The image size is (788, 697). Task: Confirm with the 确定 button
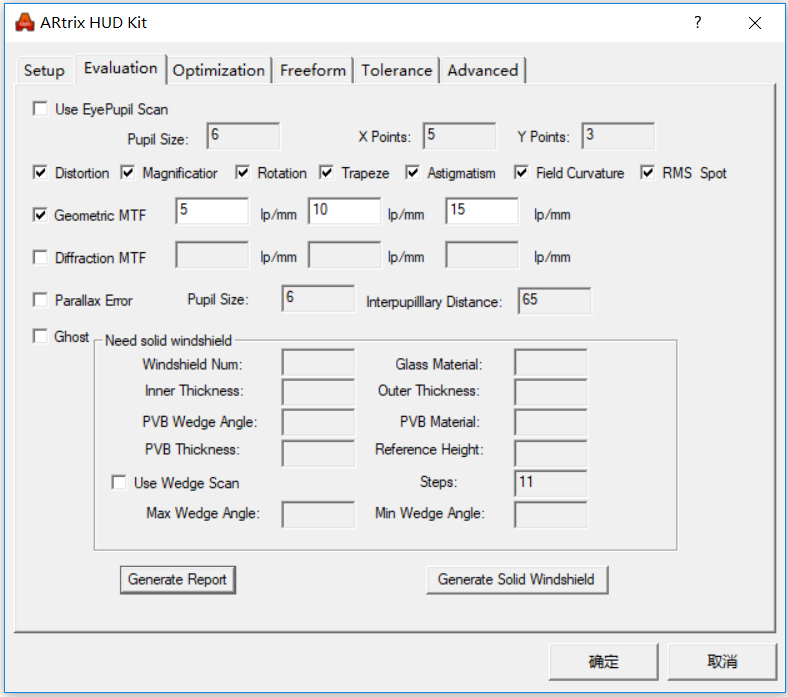click(x=604, y=661)
